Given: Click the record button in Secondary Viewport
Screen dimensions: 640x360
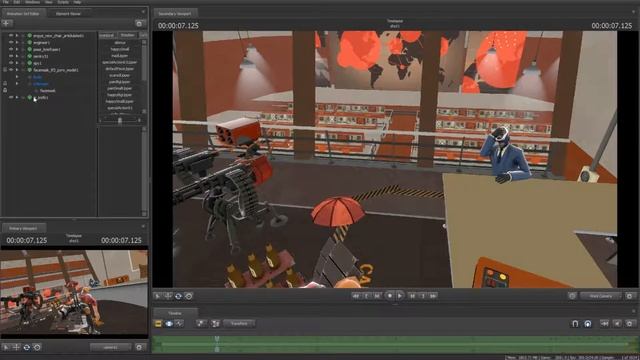Looking at the screenshot, I should (390, 296).
